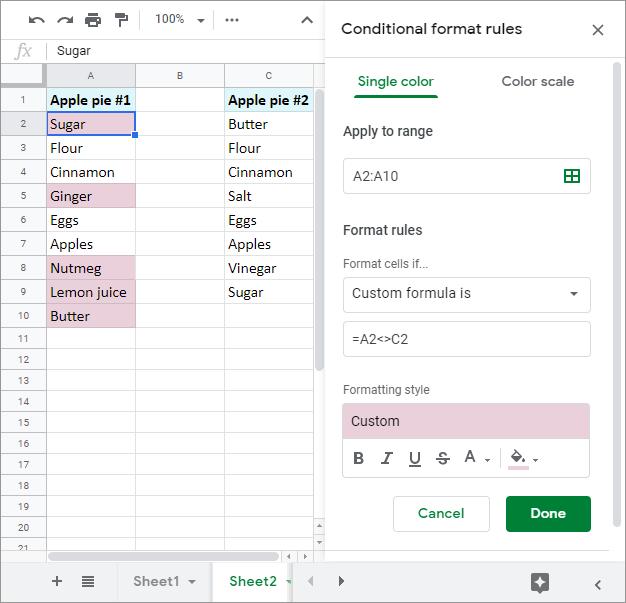Click the select-all corner box
Image resolution: width=626 pixels, height=603 pixels.
(23, 75)
